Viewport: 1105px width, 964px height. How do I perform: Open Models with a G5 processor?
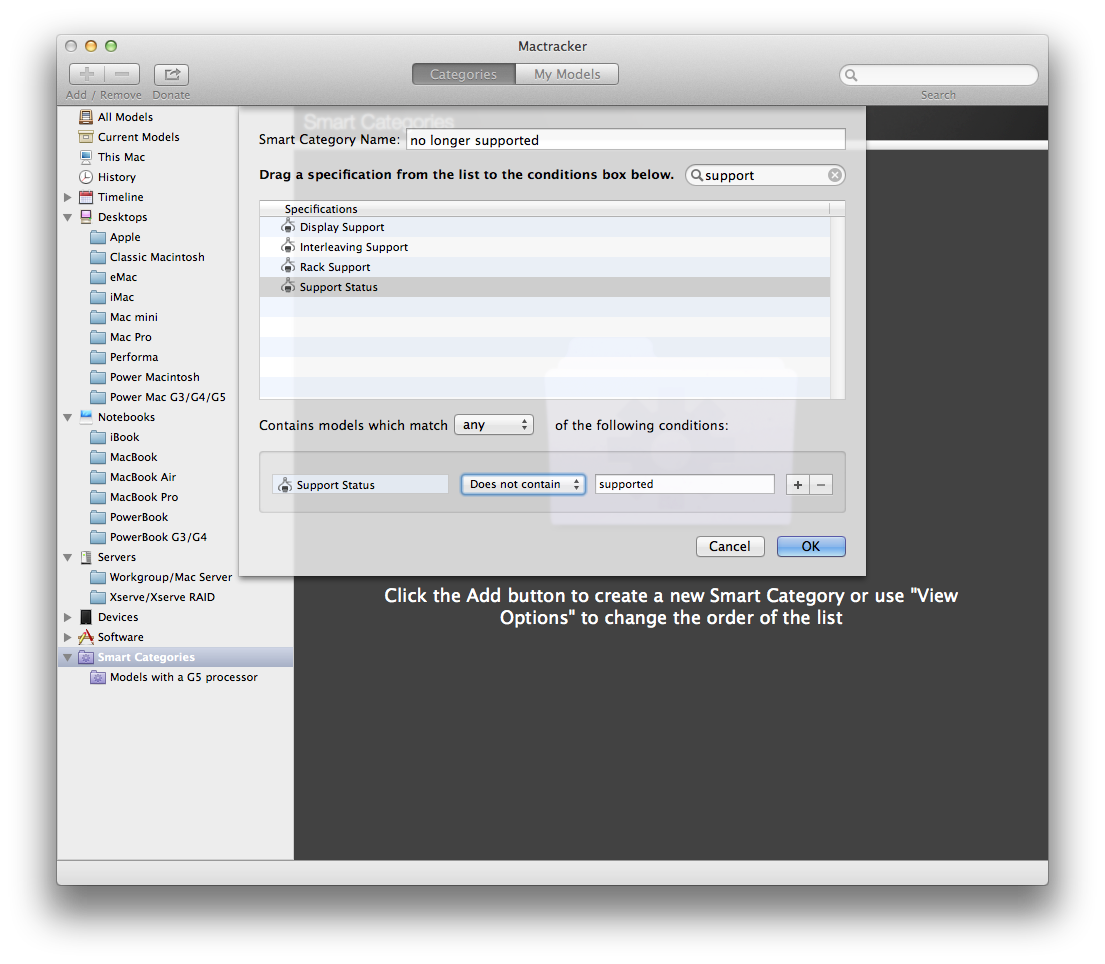[x=174, y=677]
